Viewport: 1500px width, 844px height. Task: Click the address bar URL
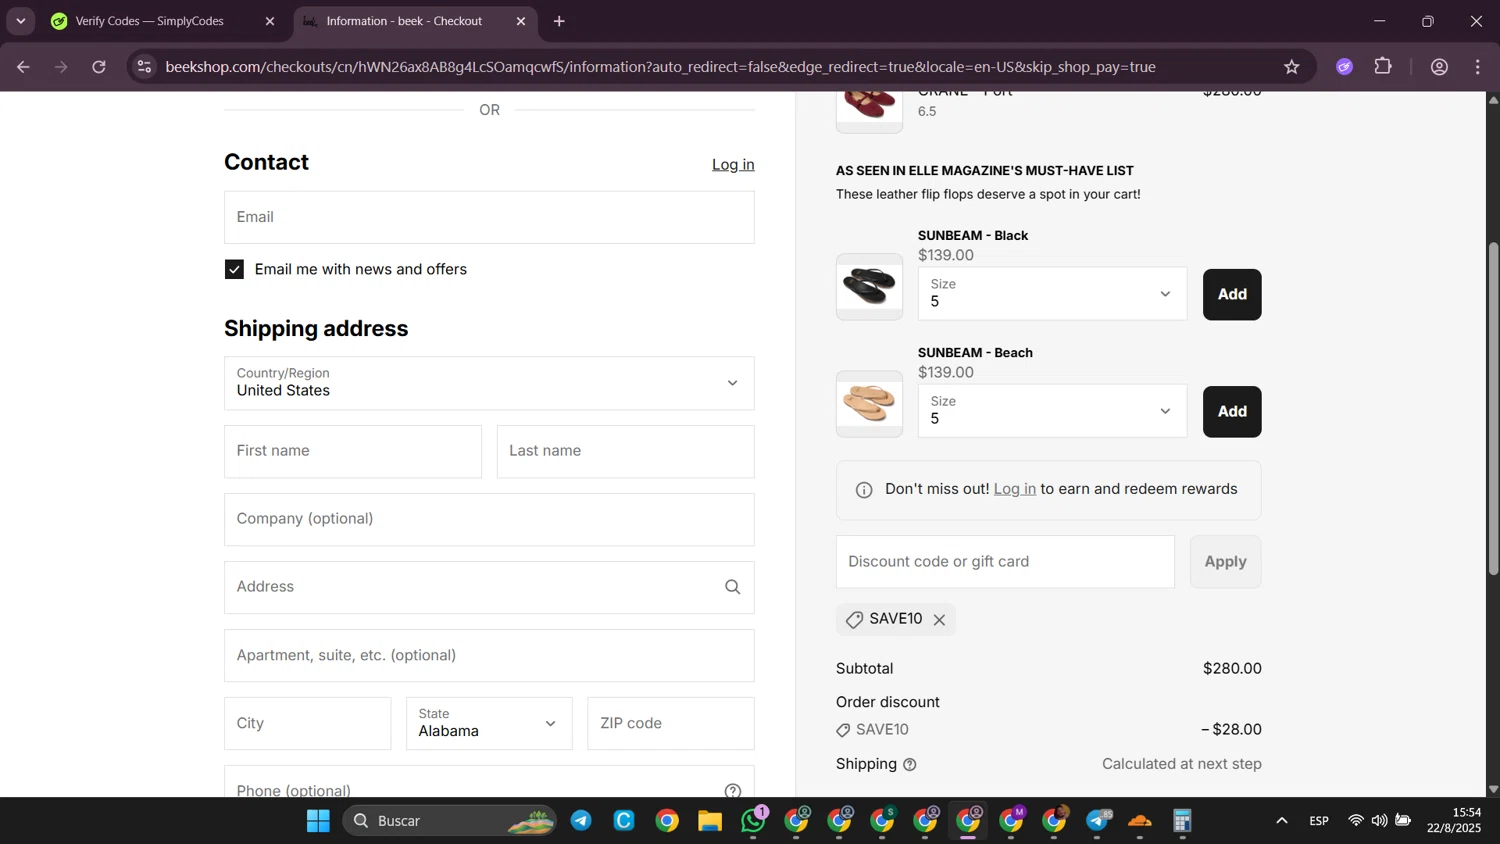pos(660,67)
